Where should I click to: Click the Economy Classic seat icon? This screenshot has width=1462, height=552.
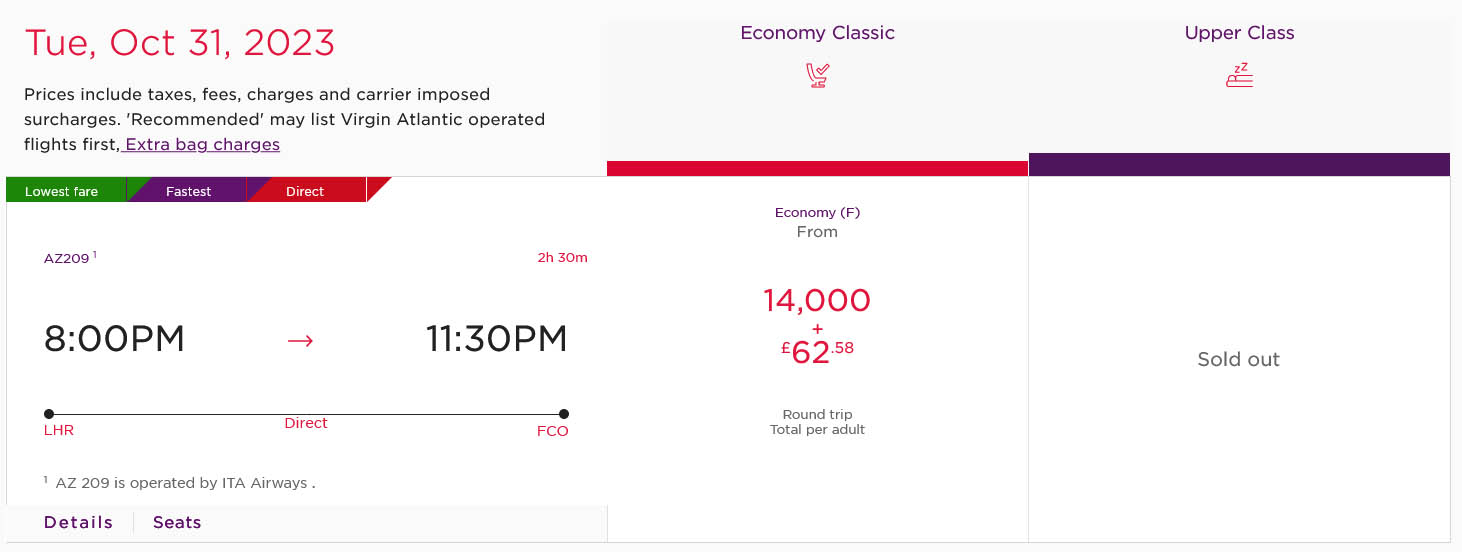tap(818, 76)
